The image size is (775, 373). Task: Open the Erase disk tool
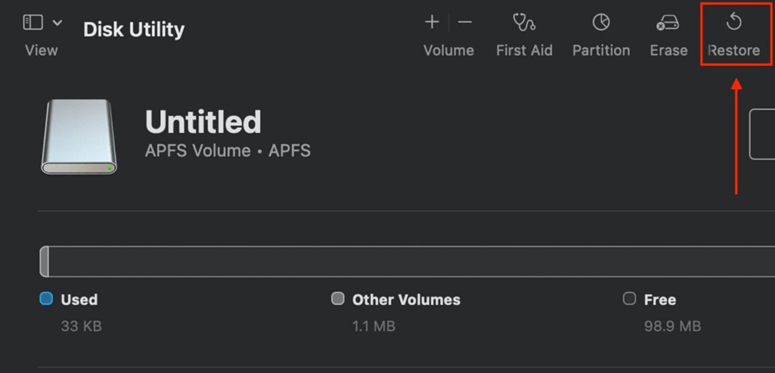pos(668,23)
